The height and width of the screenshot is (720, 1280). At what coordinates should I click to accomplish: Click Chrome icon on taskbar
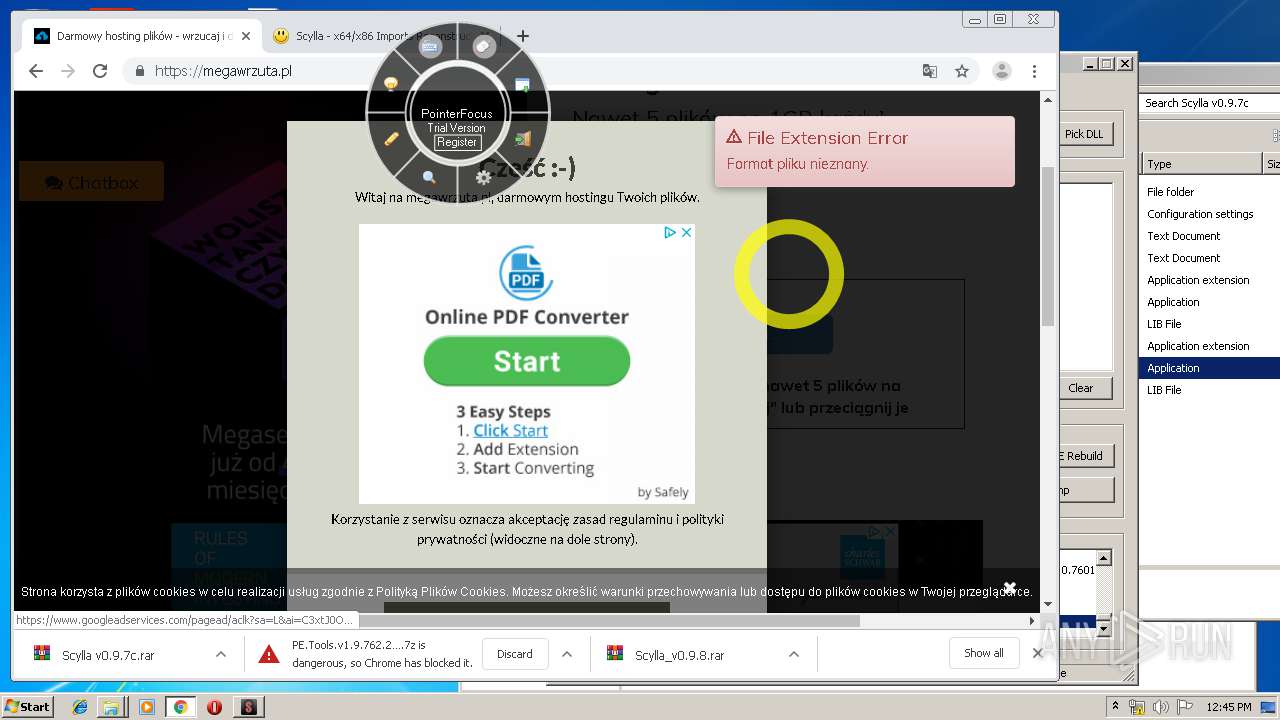click(181, 707)
